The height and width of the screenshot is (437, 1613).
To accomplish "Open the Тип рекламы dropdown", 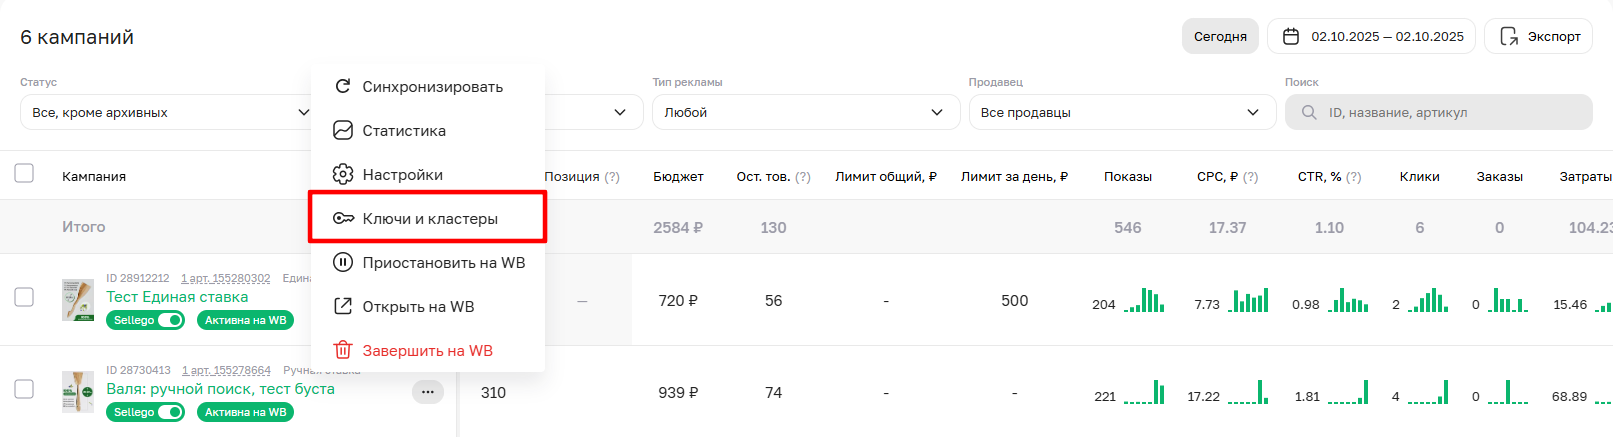I will click(x=805, y=113).
